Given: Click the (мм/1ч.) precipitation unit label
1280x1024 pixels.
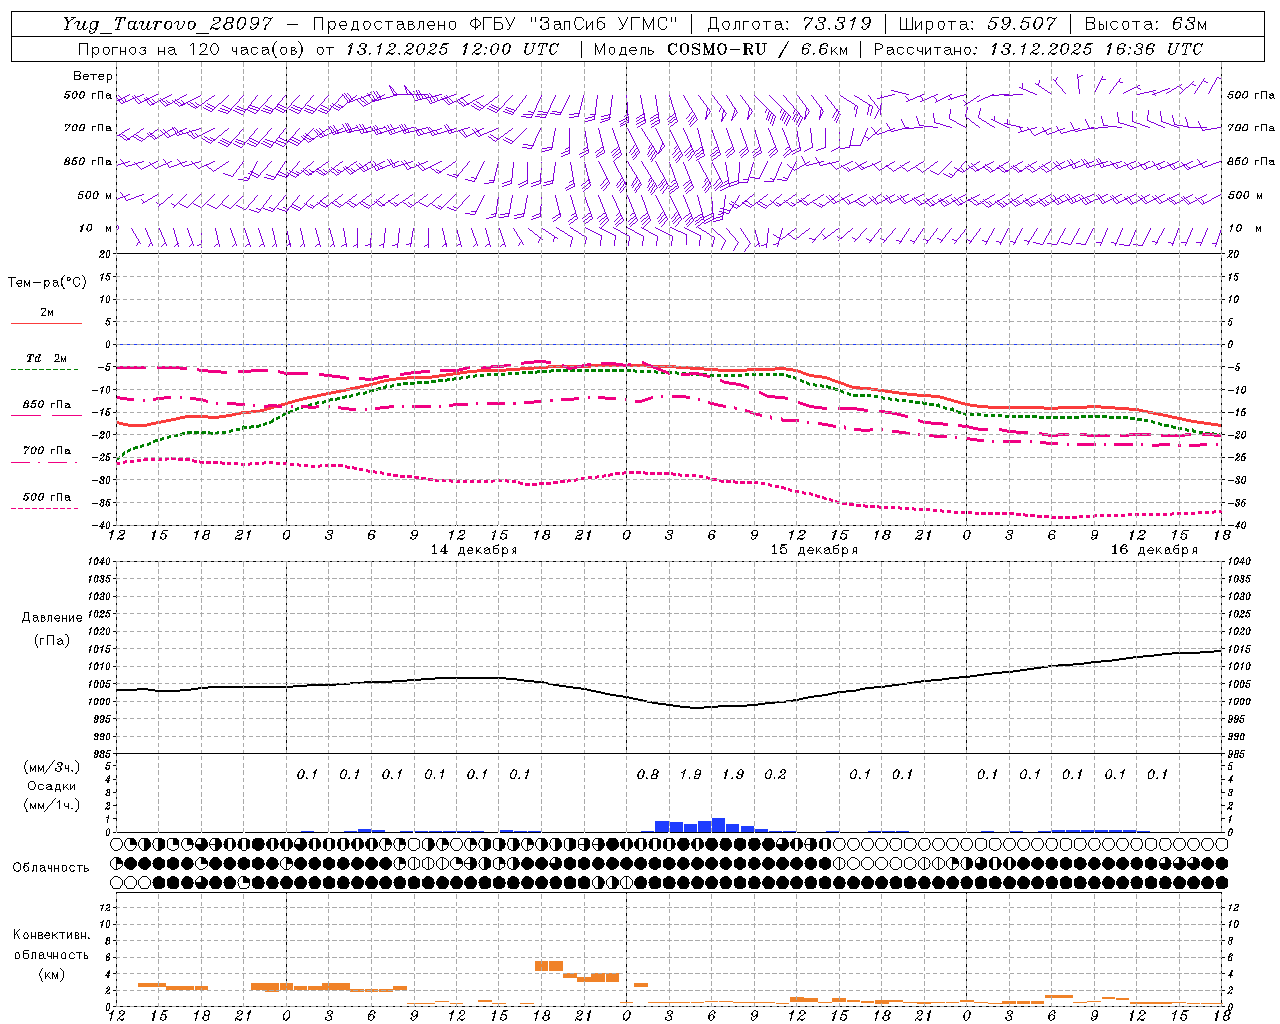Looking at the screenshot, I should pos(51,805).
